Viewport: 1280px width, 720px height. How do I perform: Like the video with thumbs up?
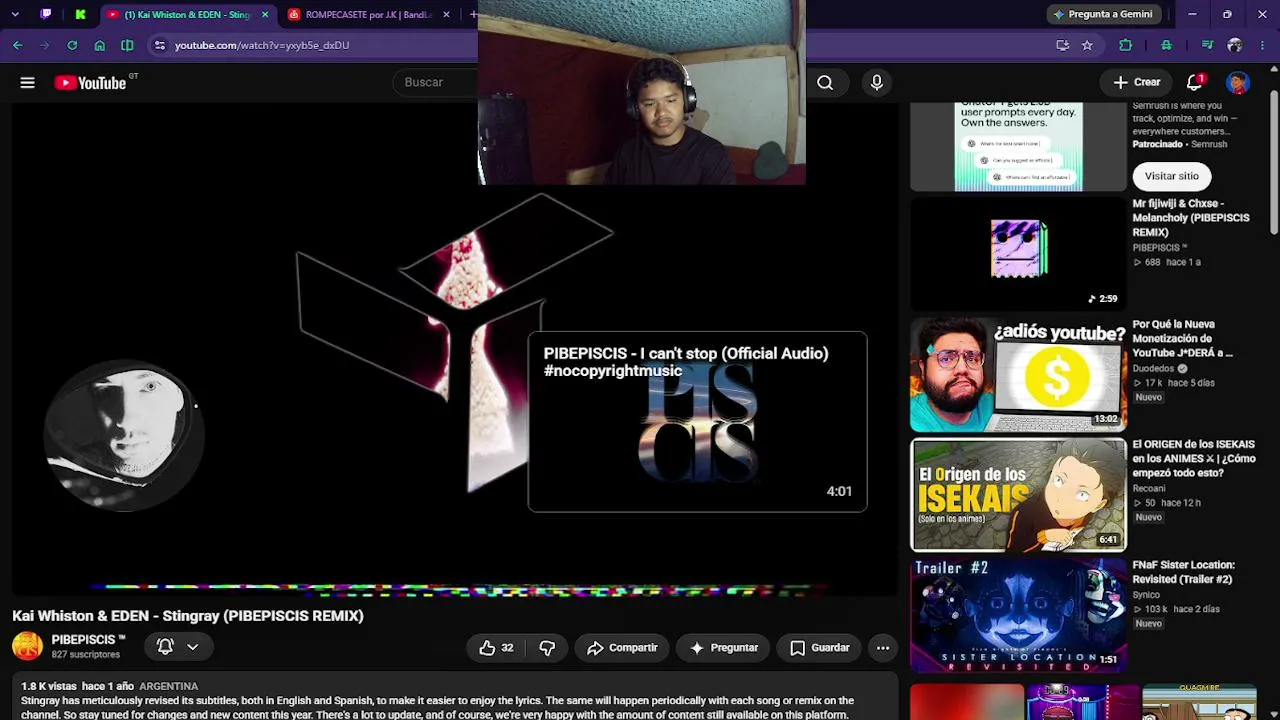point(495,648)
